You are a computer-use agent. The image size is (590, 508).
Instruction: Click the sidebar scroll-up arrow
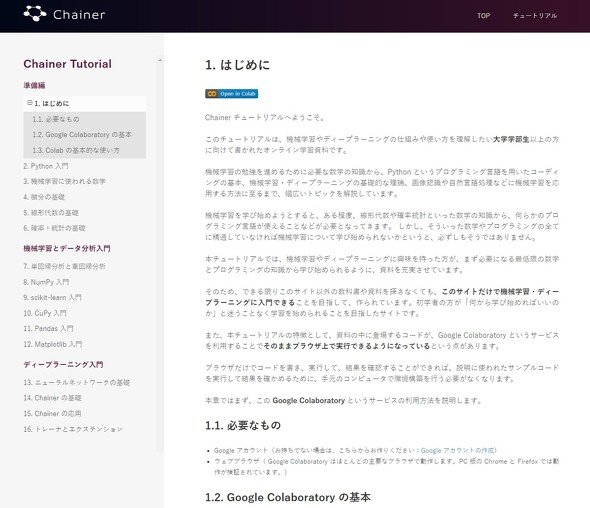coord(160,60)
